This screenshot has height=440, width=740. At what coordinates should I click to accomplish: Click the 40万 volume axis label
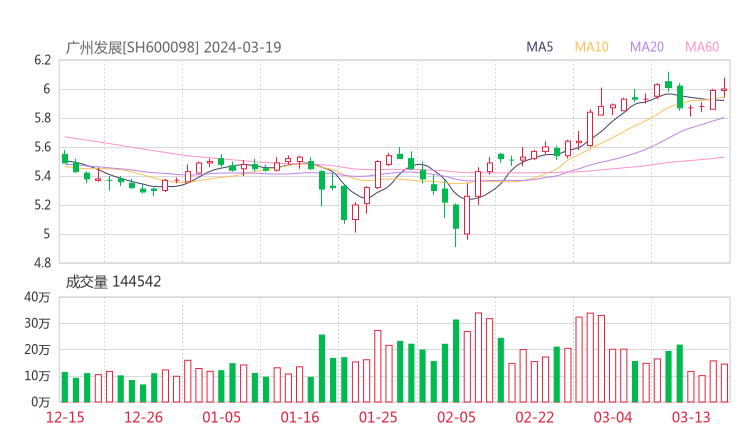tap(37, 297)
